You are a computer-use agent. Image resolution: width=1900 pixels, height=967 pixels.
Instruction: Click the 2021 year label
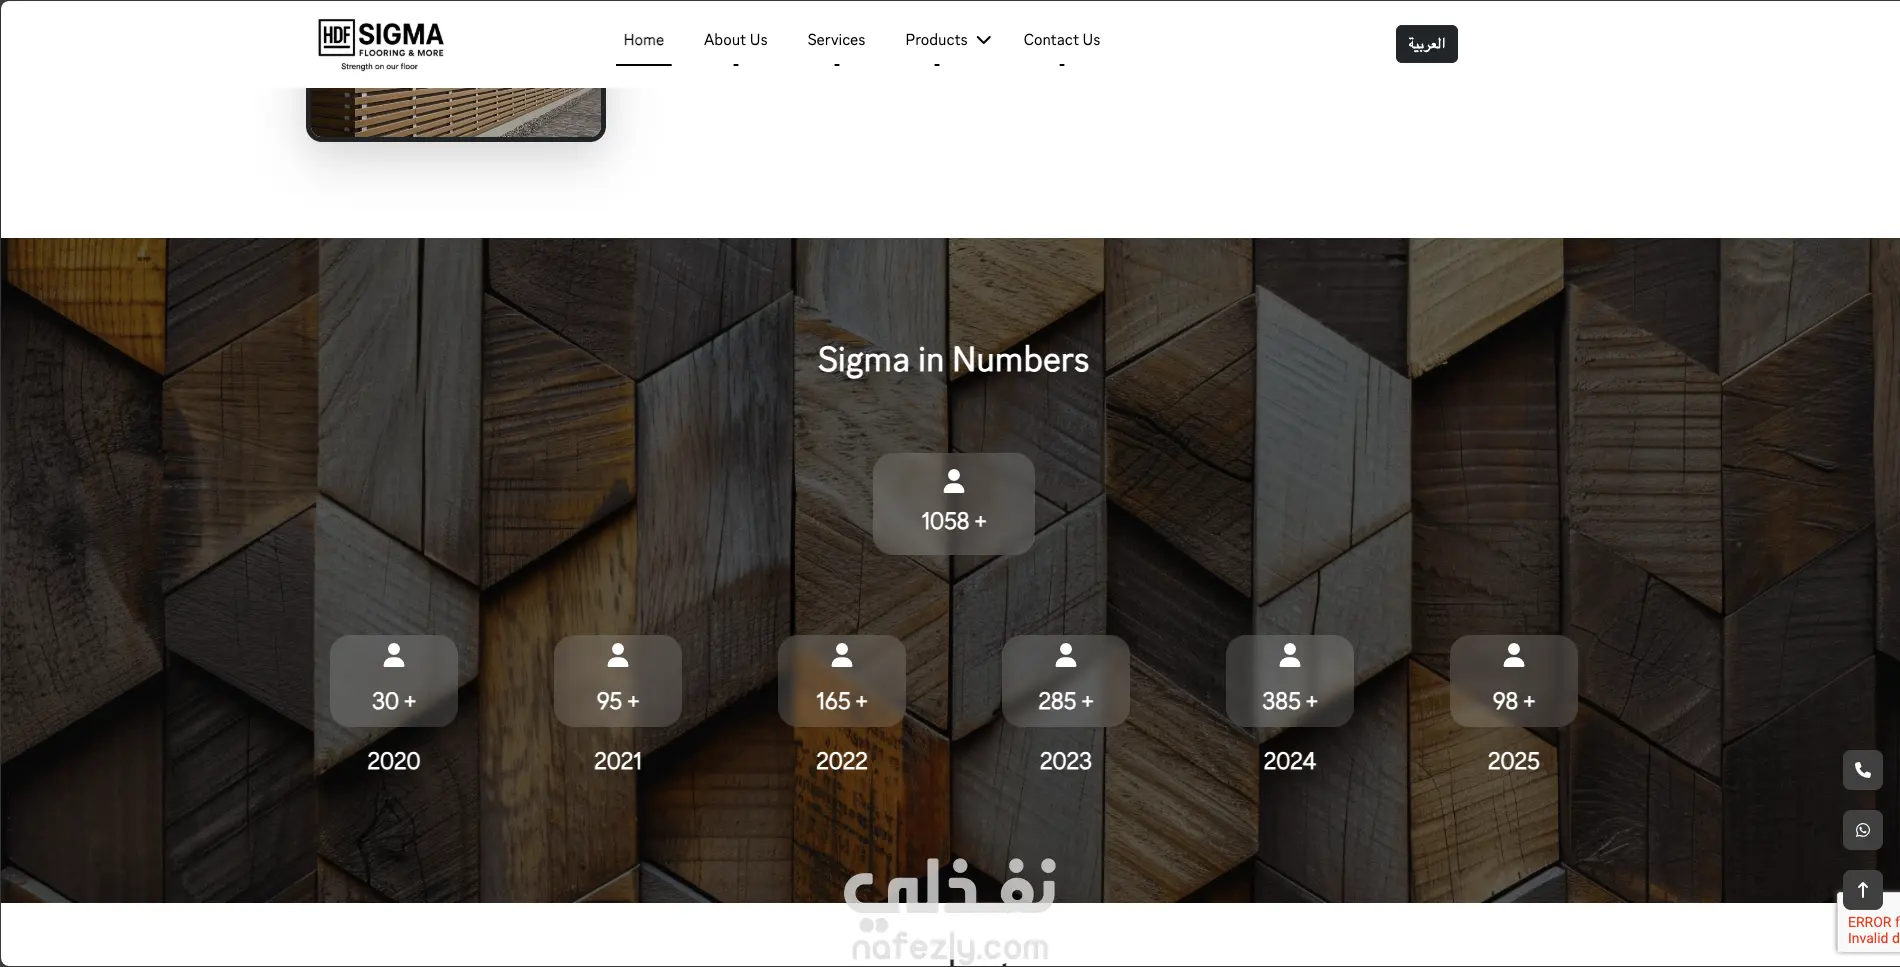tap(618, 761)
